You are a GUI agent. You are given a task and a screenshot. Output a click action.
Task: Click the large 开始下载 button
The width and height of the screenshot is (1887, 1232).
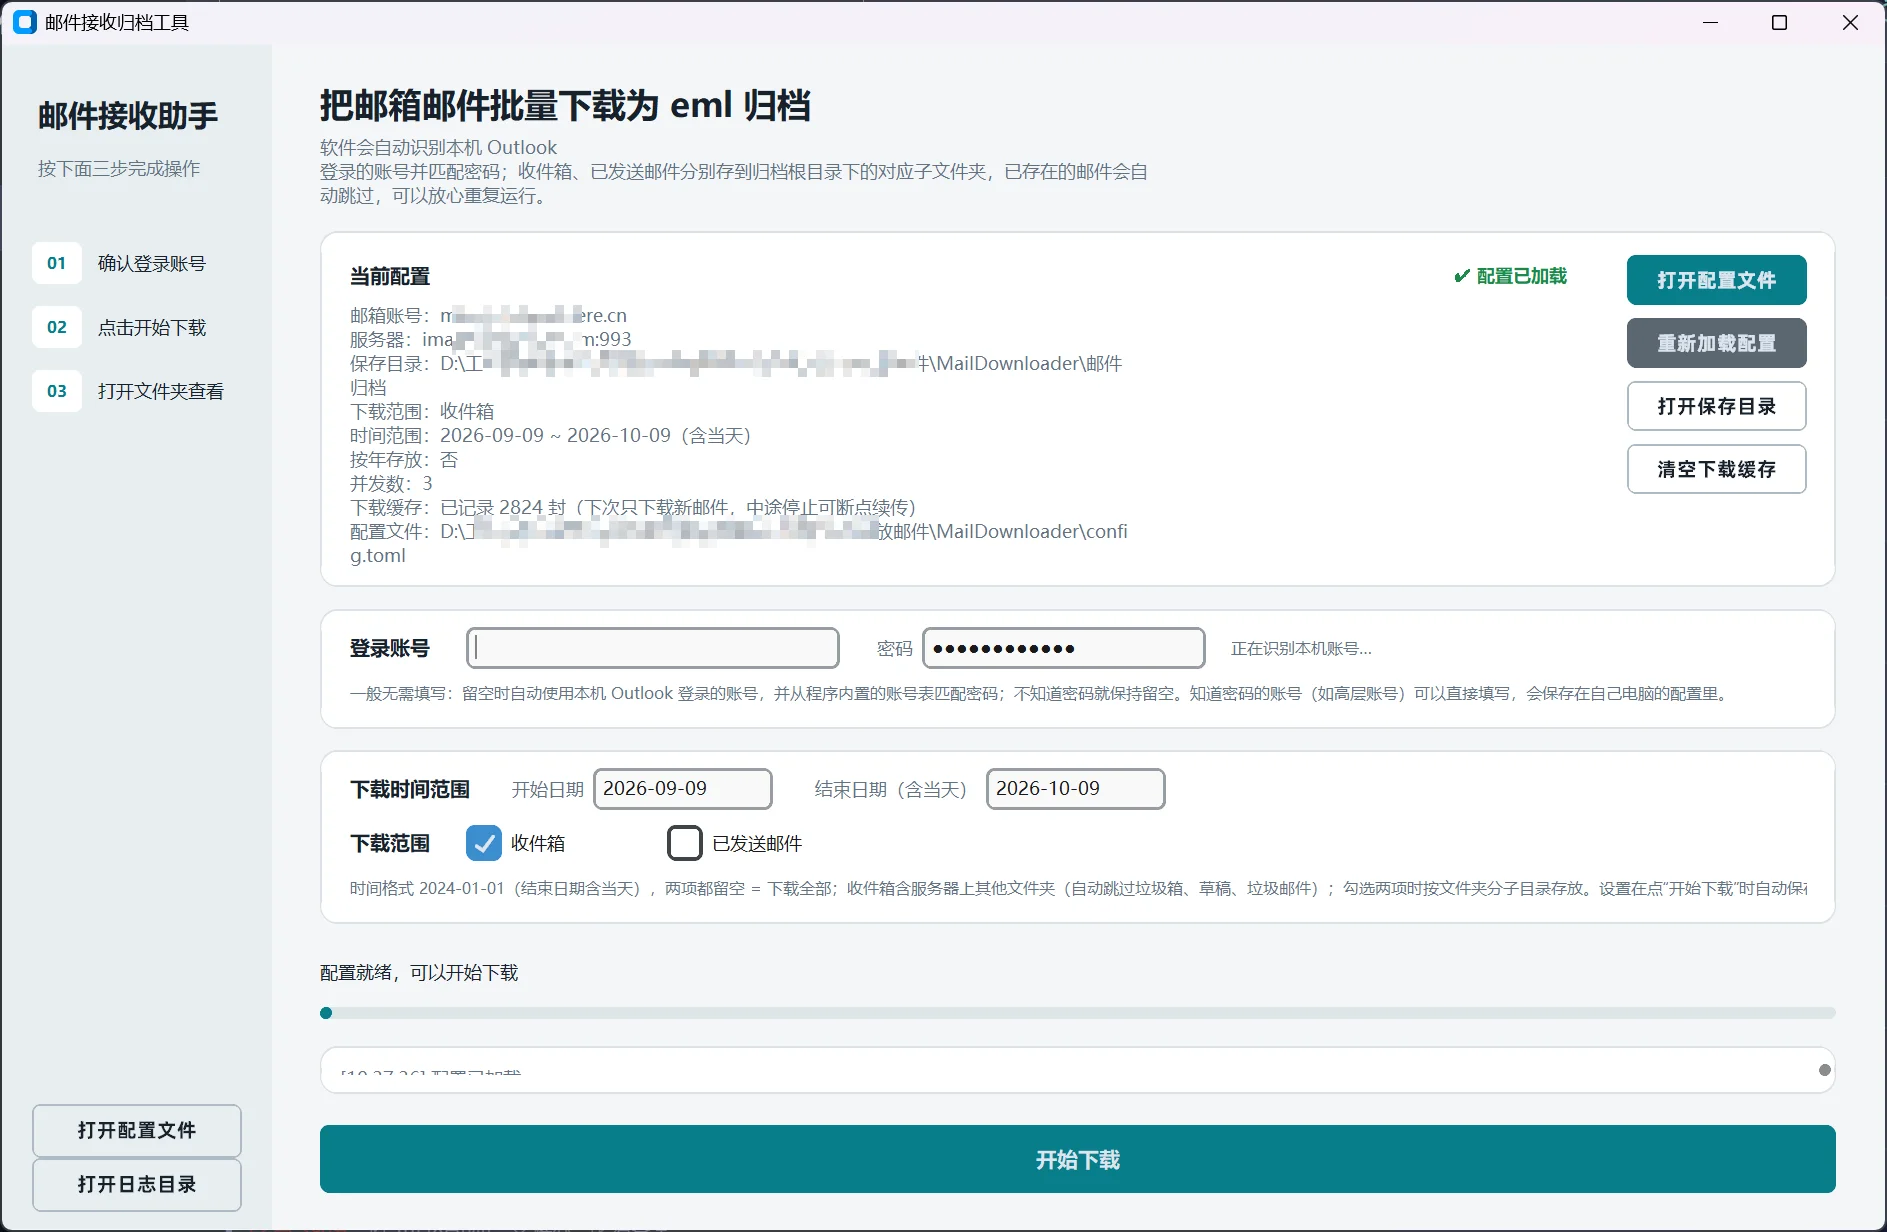1077,1159
